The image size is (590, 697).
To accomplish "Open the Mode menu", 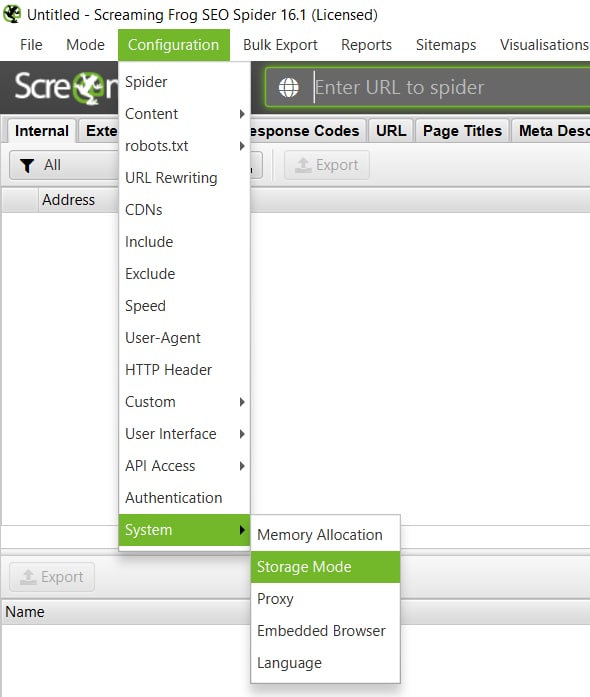I will (x=85, y=45).
